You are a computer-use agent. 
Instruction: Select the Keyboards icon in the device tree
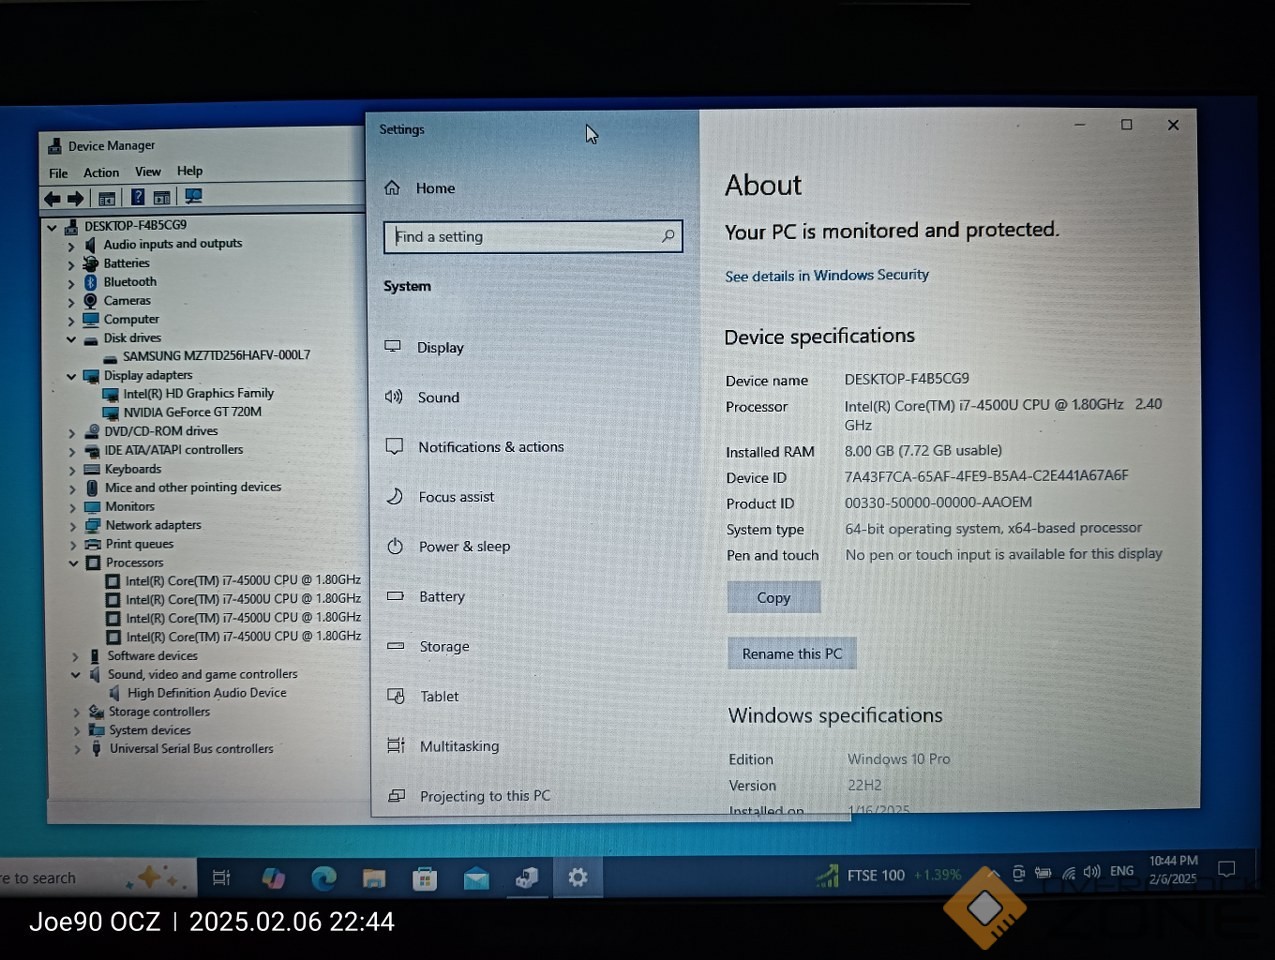(x=92, y=469)
